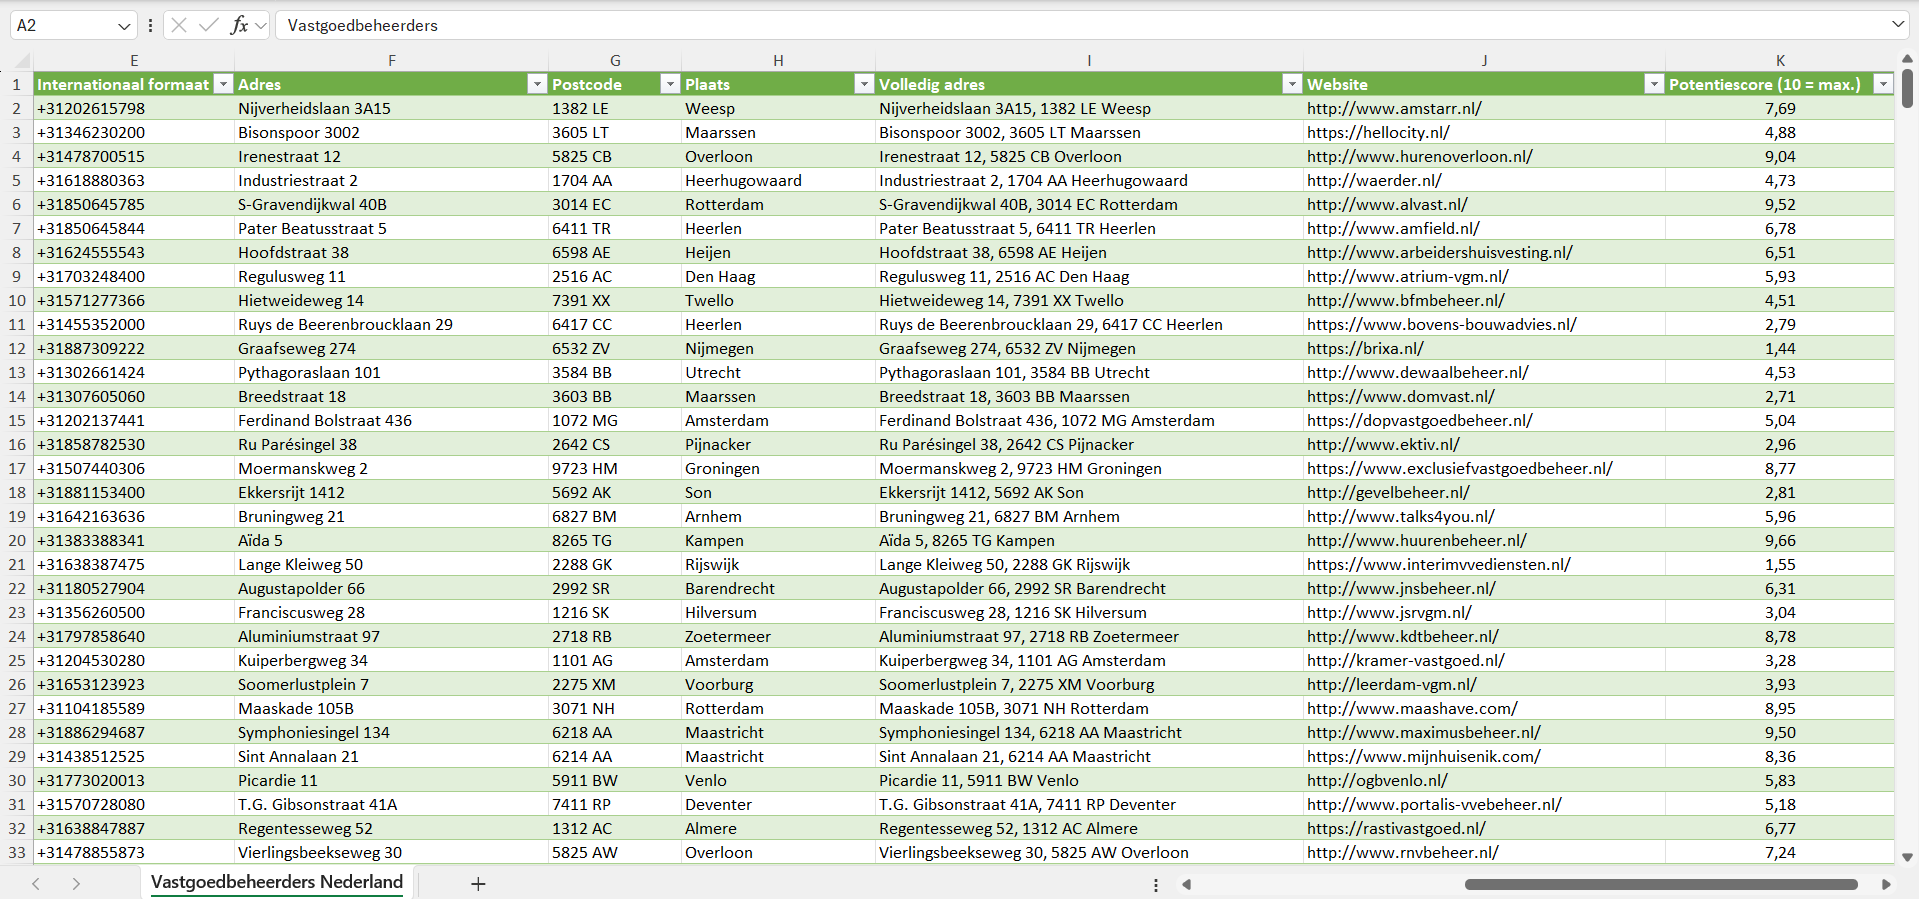Click the horizontal scrollbar thumb
The height and width of the screenshot is (899, 1919).
pos(1660,884)
